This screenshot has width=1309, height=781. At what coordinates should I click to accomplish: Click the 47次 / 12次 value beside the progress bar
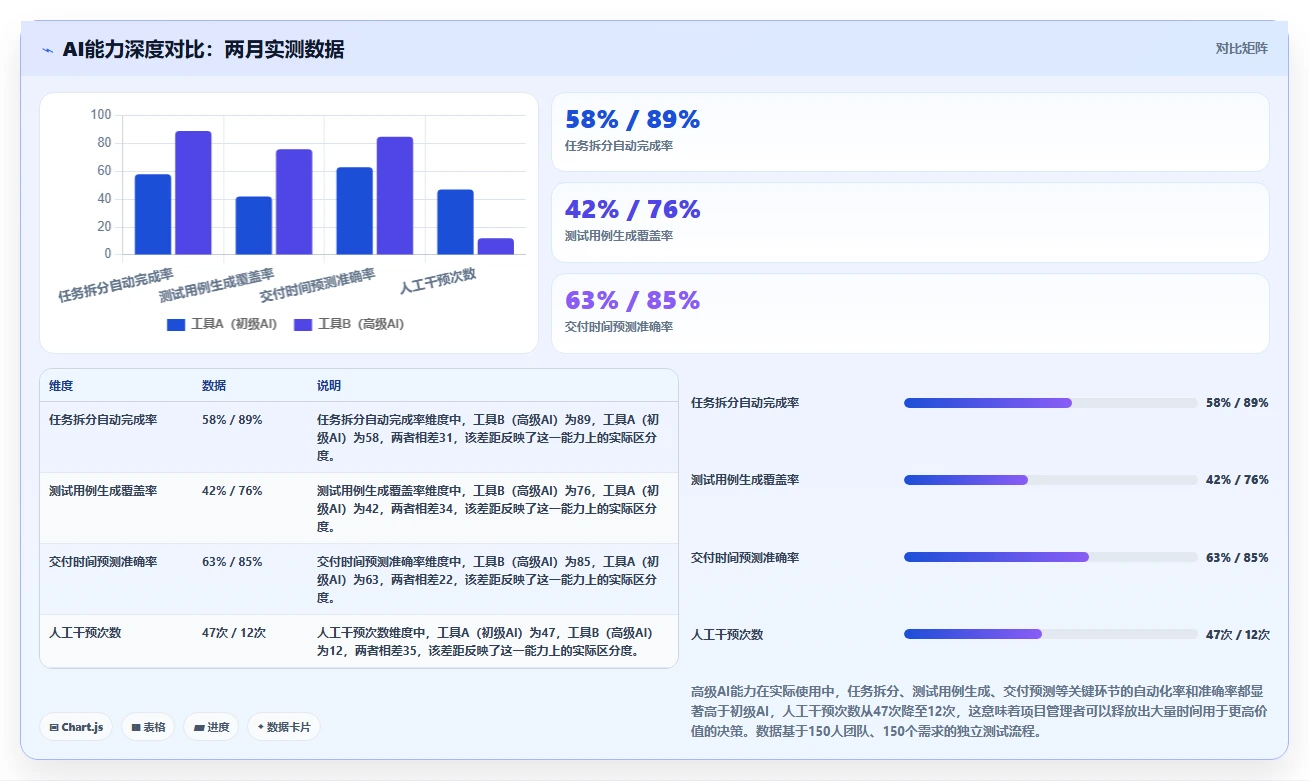pyautogui.click(x=1238, y=634)
